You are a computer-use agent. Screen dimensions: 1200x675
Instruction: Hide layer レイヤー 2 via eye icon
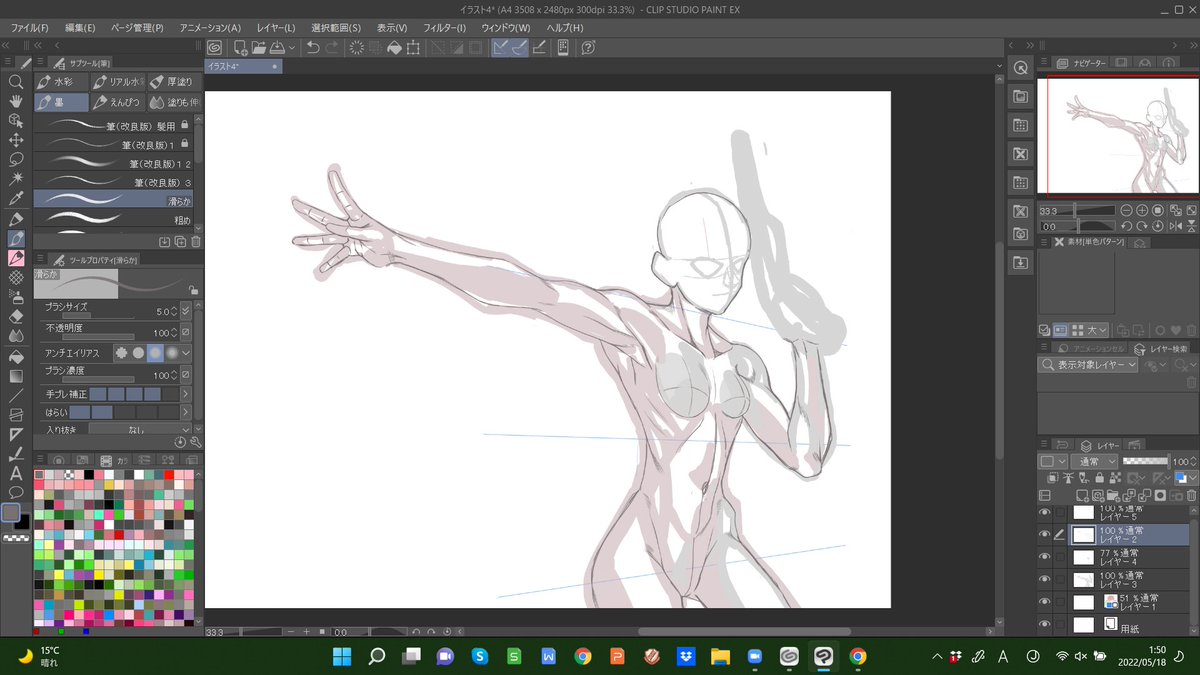(1045, 535)
